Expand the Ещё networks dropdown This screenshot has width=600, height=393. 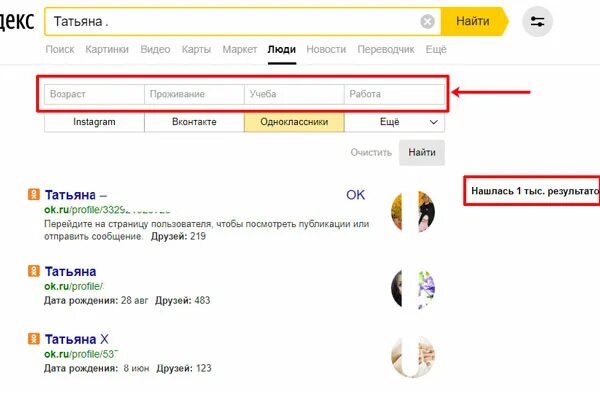click(395, 122)
